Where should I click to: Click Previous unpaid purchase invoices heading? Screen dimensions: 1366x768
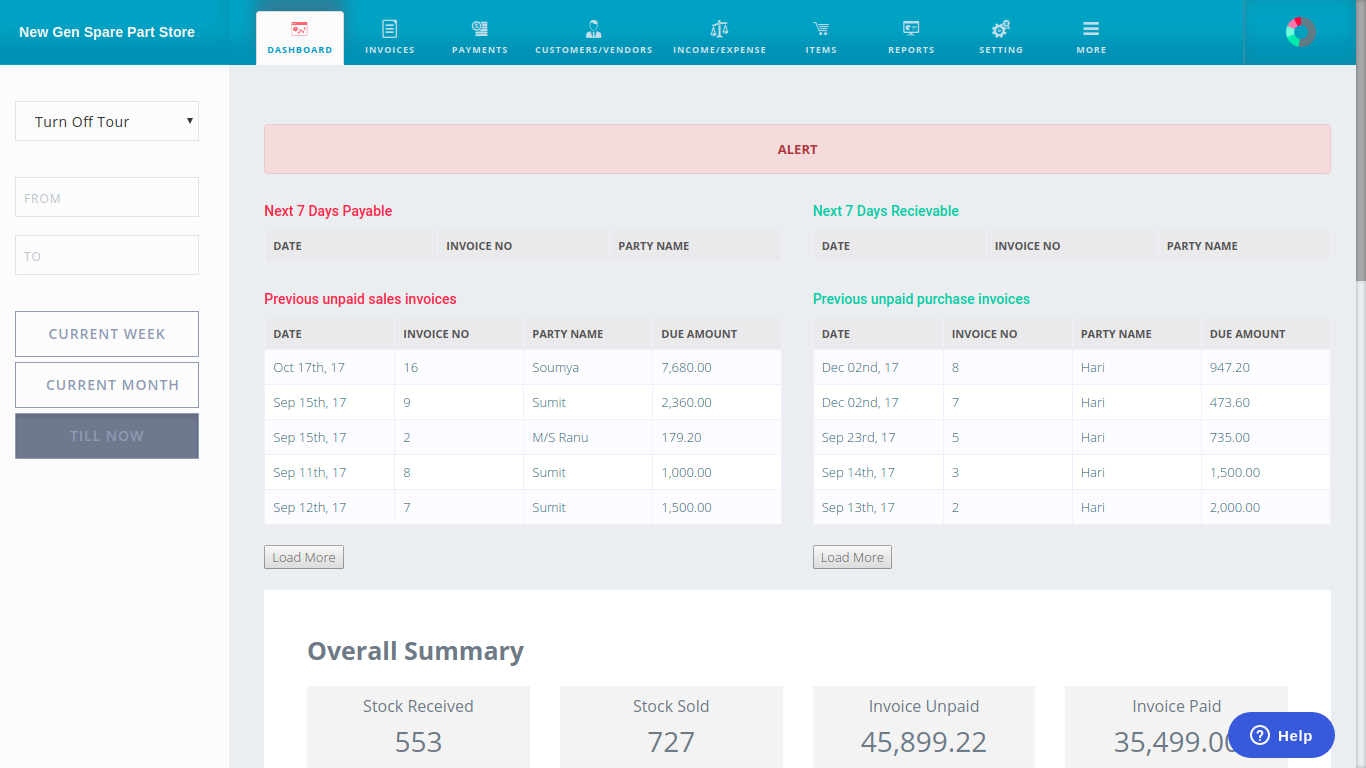coord(921,299)
